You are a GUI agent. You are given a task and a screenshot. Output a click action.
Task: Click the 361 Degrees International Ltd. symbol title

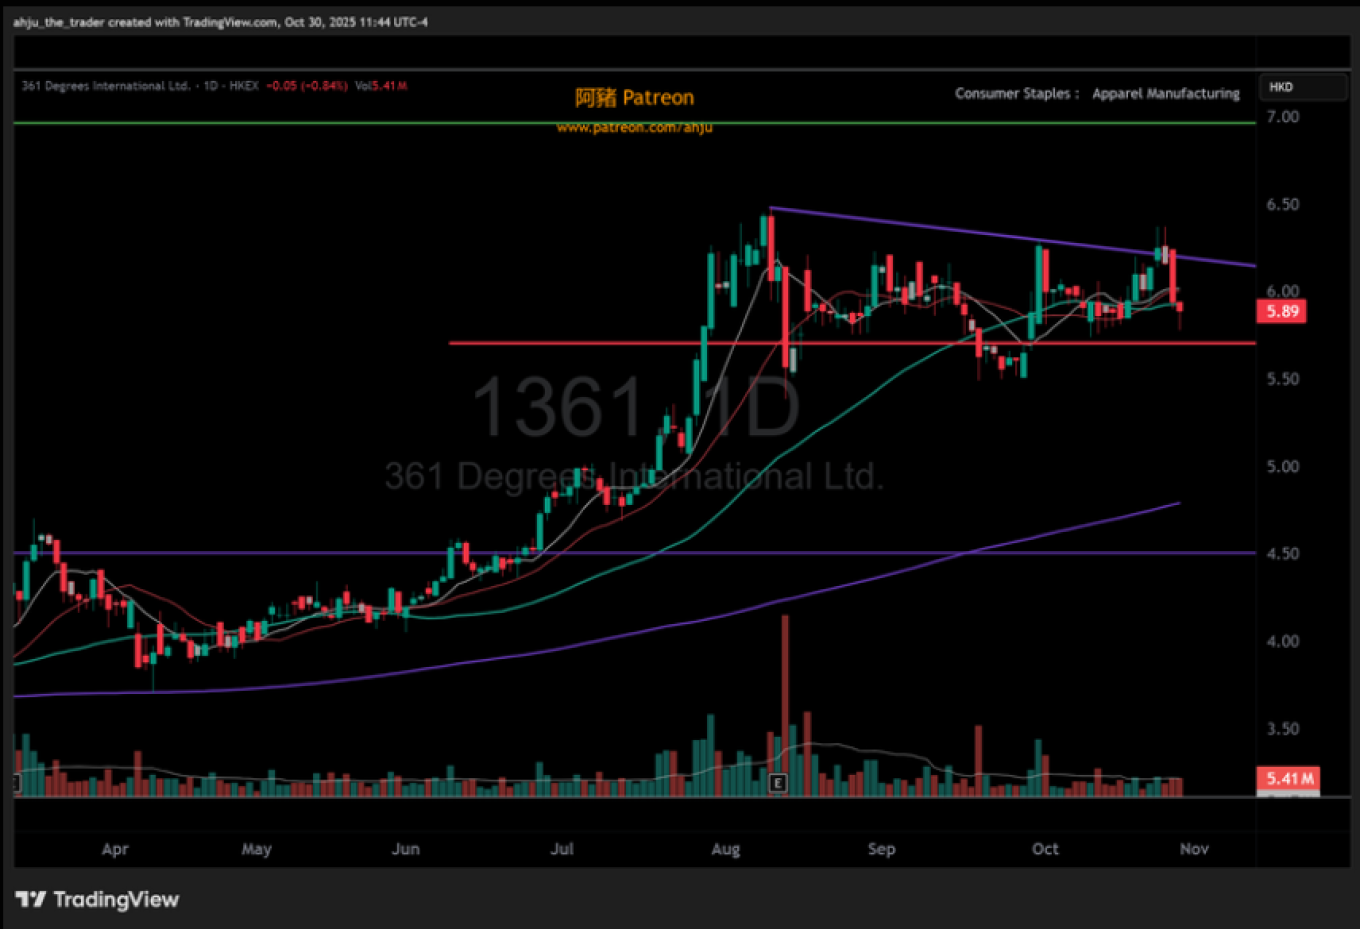tap(106, 86)
